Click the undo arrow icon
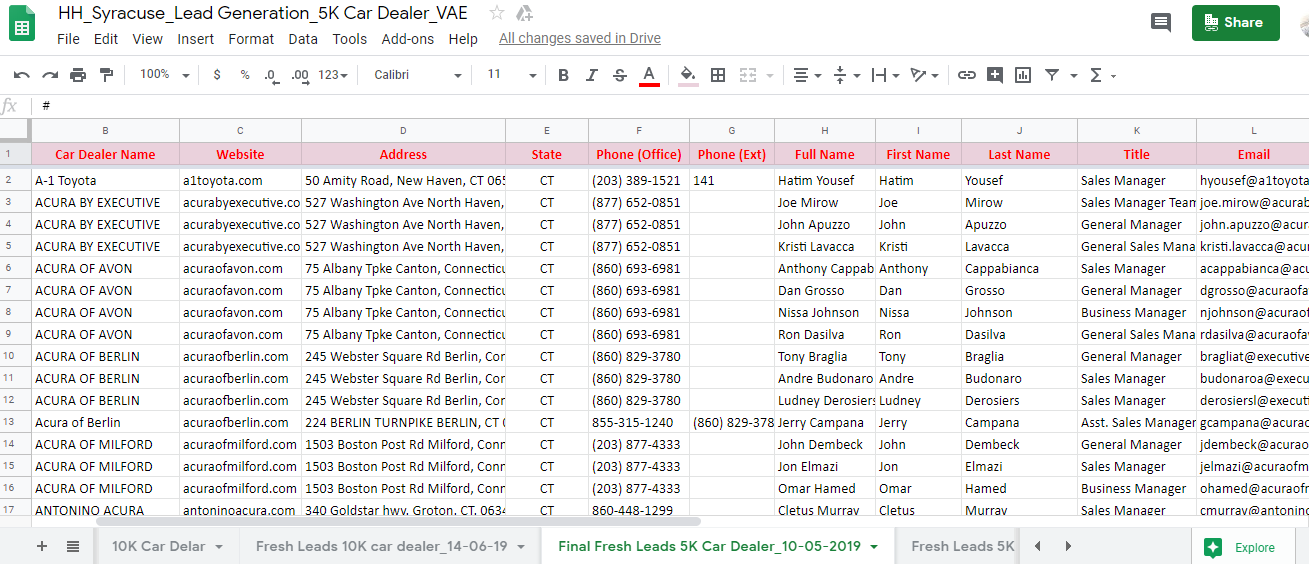This screenshot has height=564, width=1309. [21, 75]
